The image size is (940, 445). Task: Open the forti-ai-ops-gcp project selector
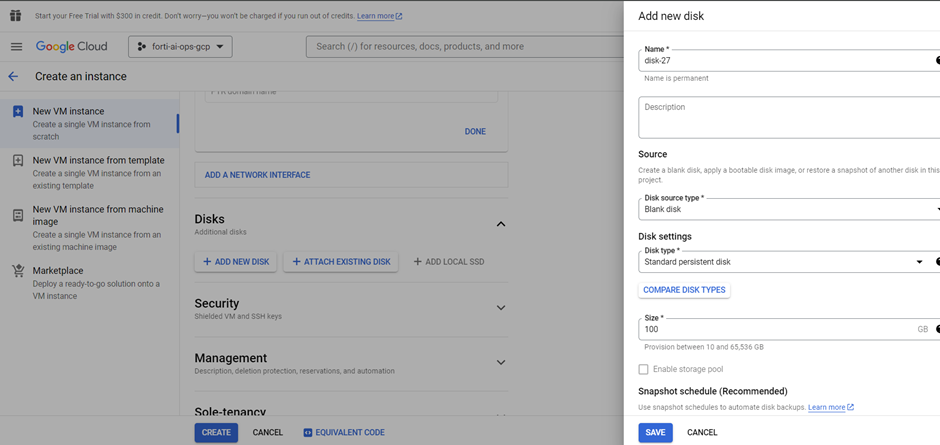[x=180, y=47]
